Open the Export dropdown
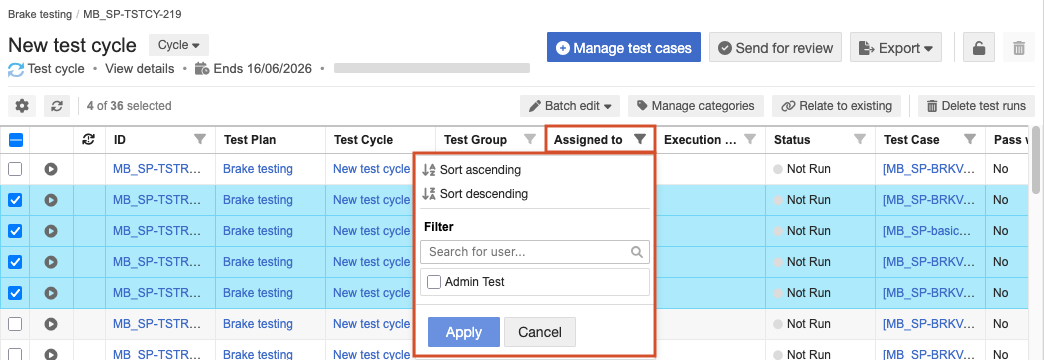Image resolution: width=1044 pixels, height=360 pixels. click(x=896, y=48)
